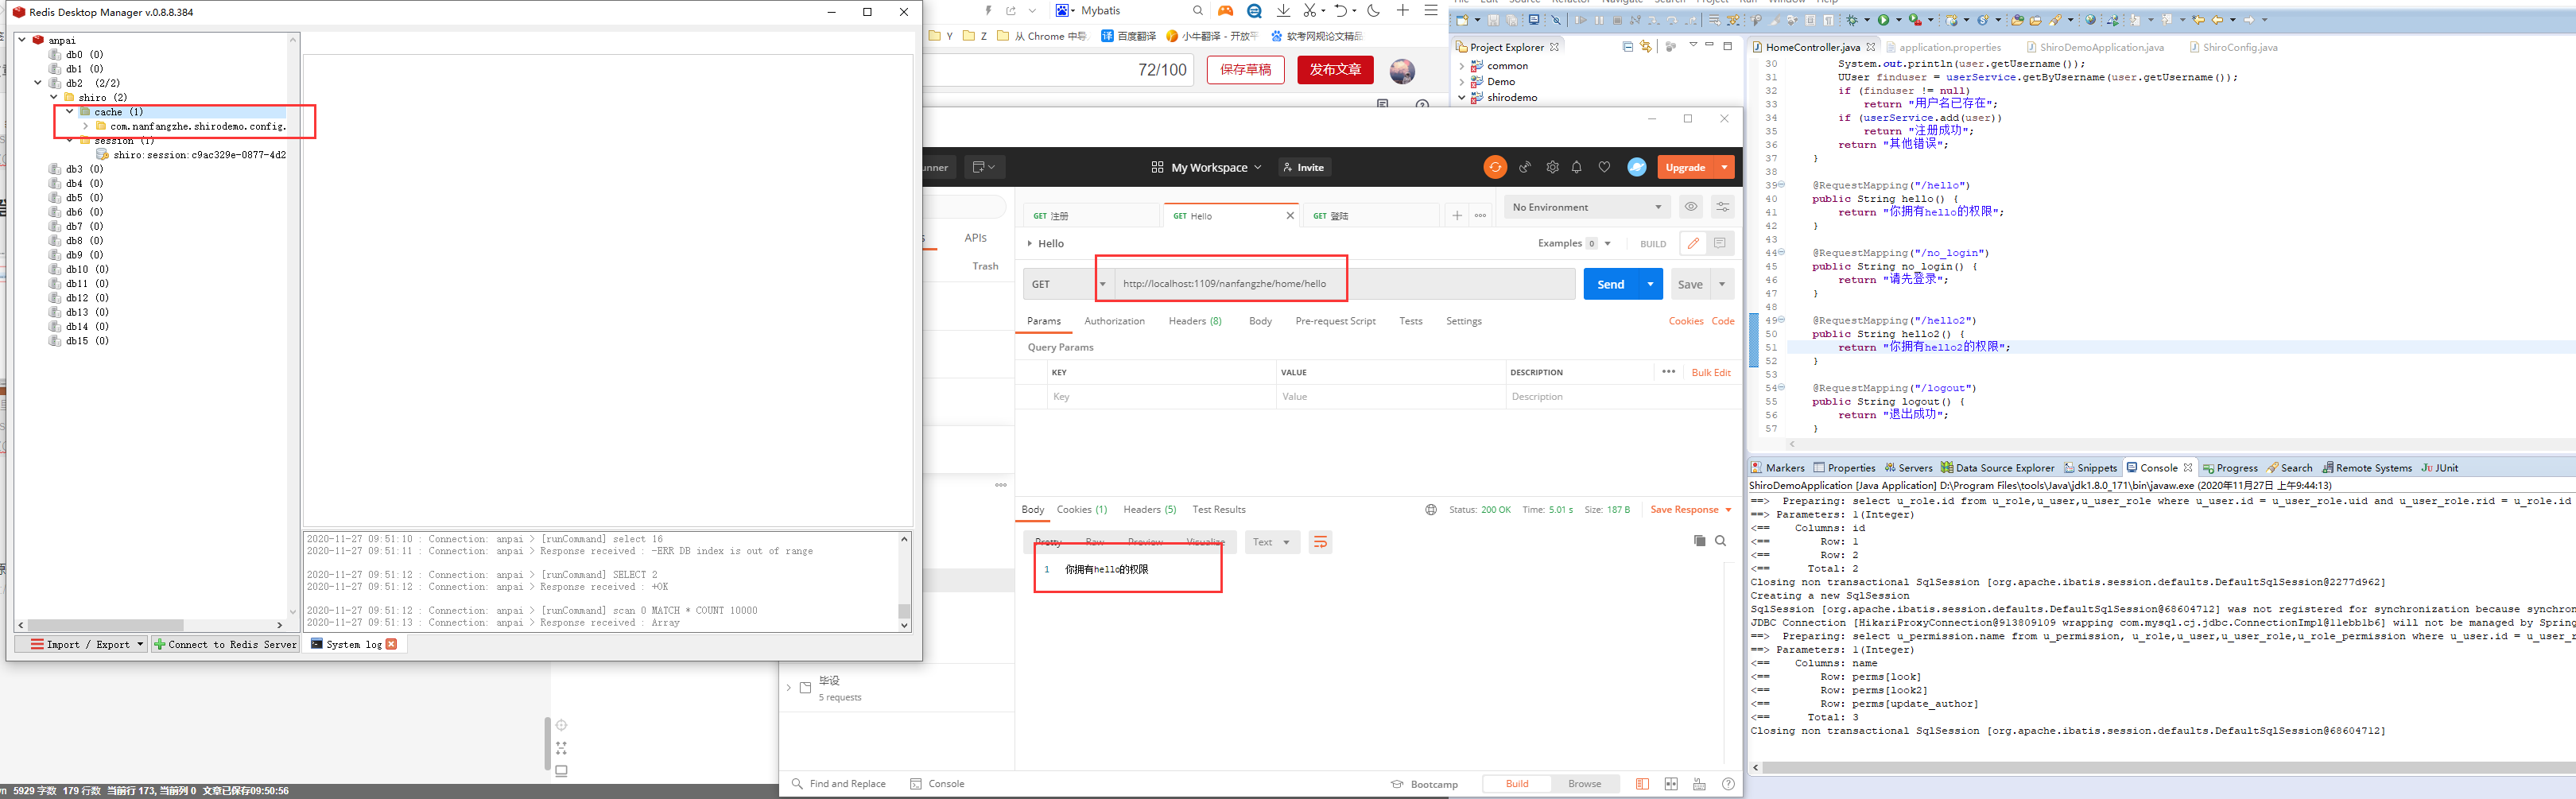Click Collapse All icon in Project Explorer
The width and height of the screenshot is (2576, 799).
(x=1627, y=46)
